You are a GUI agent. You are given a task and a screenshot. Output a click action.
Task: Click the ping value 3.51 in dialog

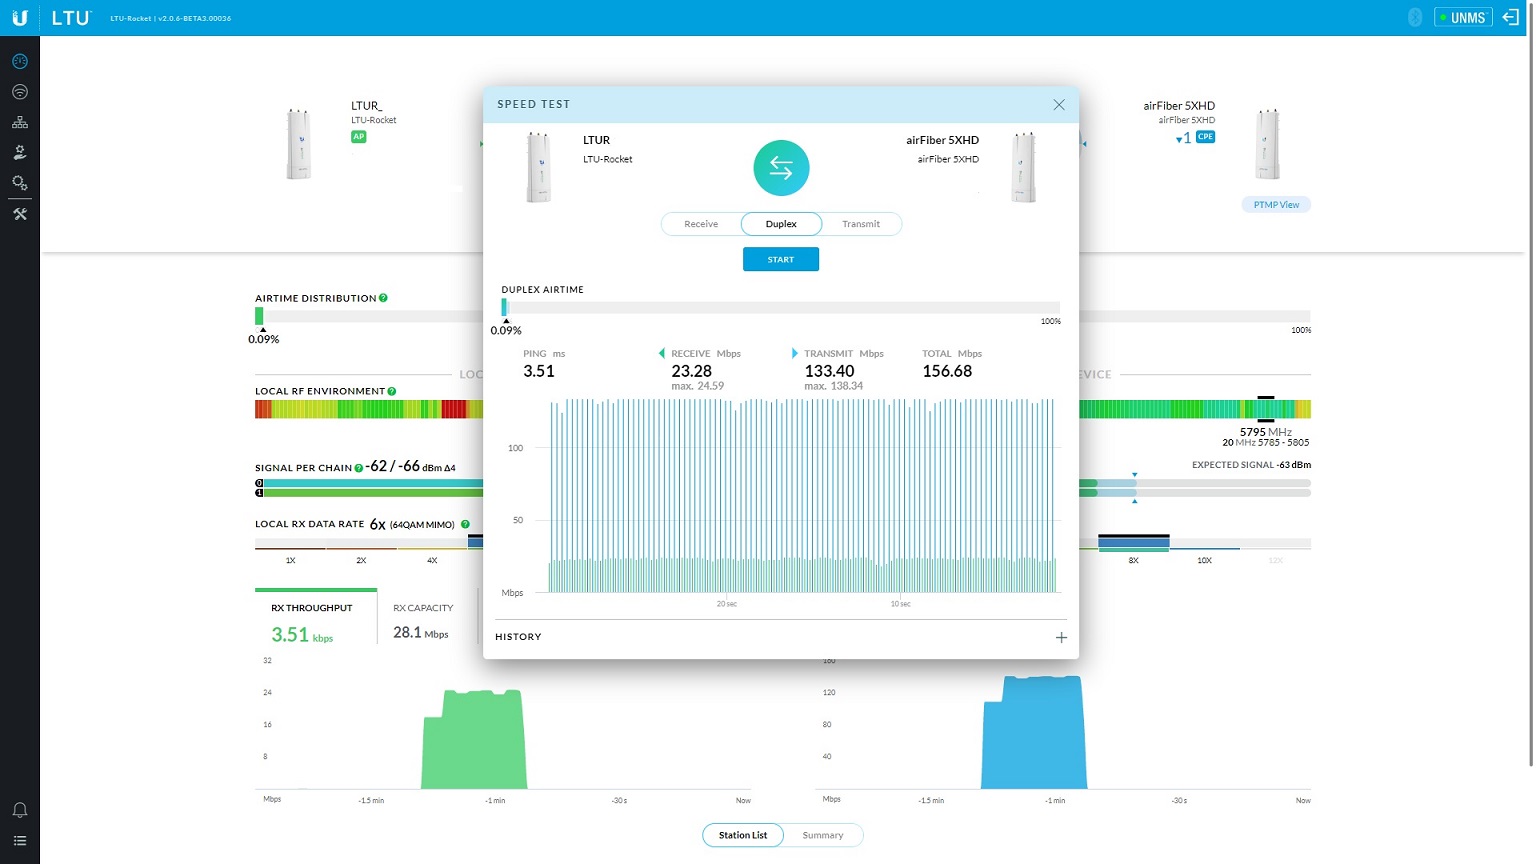(x=538, y=371)
